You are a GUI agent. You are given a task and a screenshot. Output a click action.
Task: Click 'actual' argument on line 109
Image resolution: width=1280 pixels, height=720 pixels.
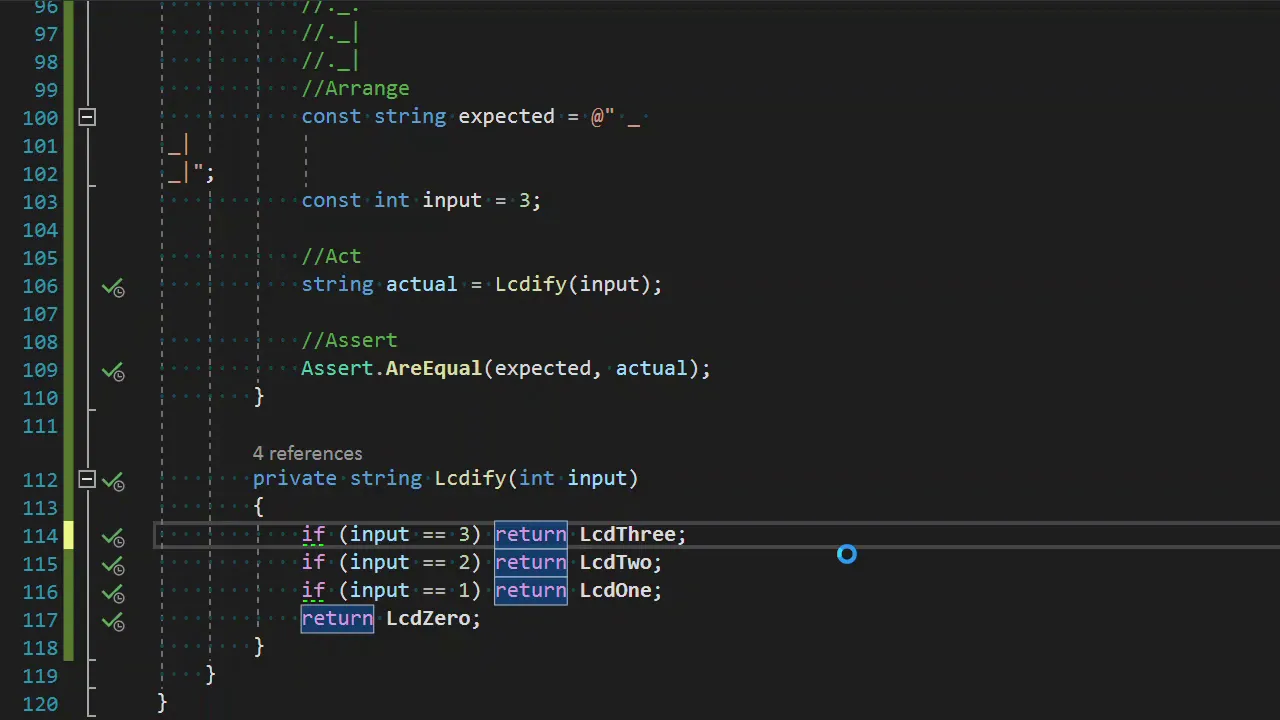pyautogui.click(x=651, y=368)
